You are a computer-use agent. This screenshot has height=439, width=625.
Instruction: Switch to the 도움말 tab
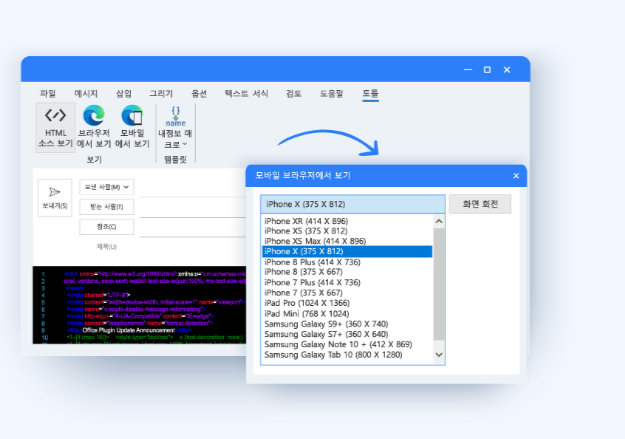pyautogui.click(x=331, y=93)
